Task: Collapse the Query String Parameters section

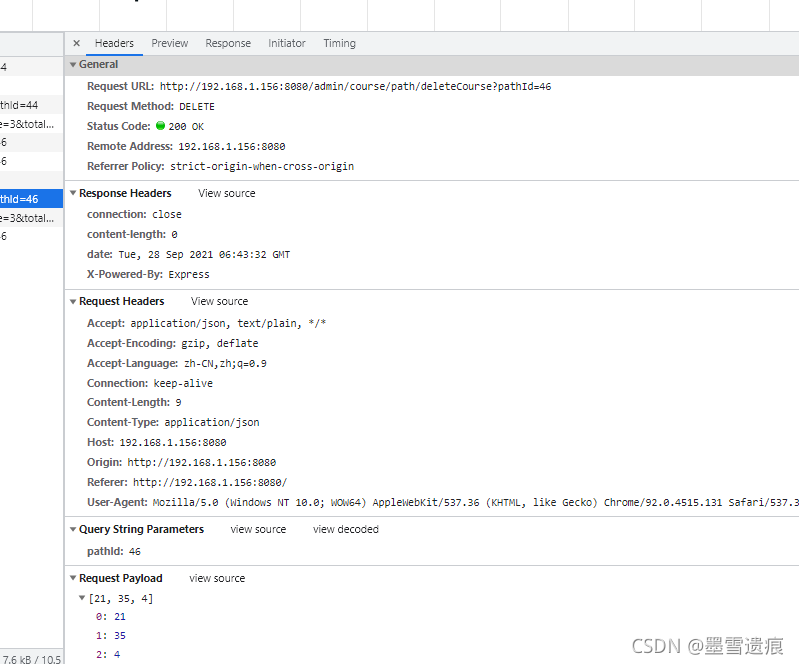Action: [x=73, y=529]
